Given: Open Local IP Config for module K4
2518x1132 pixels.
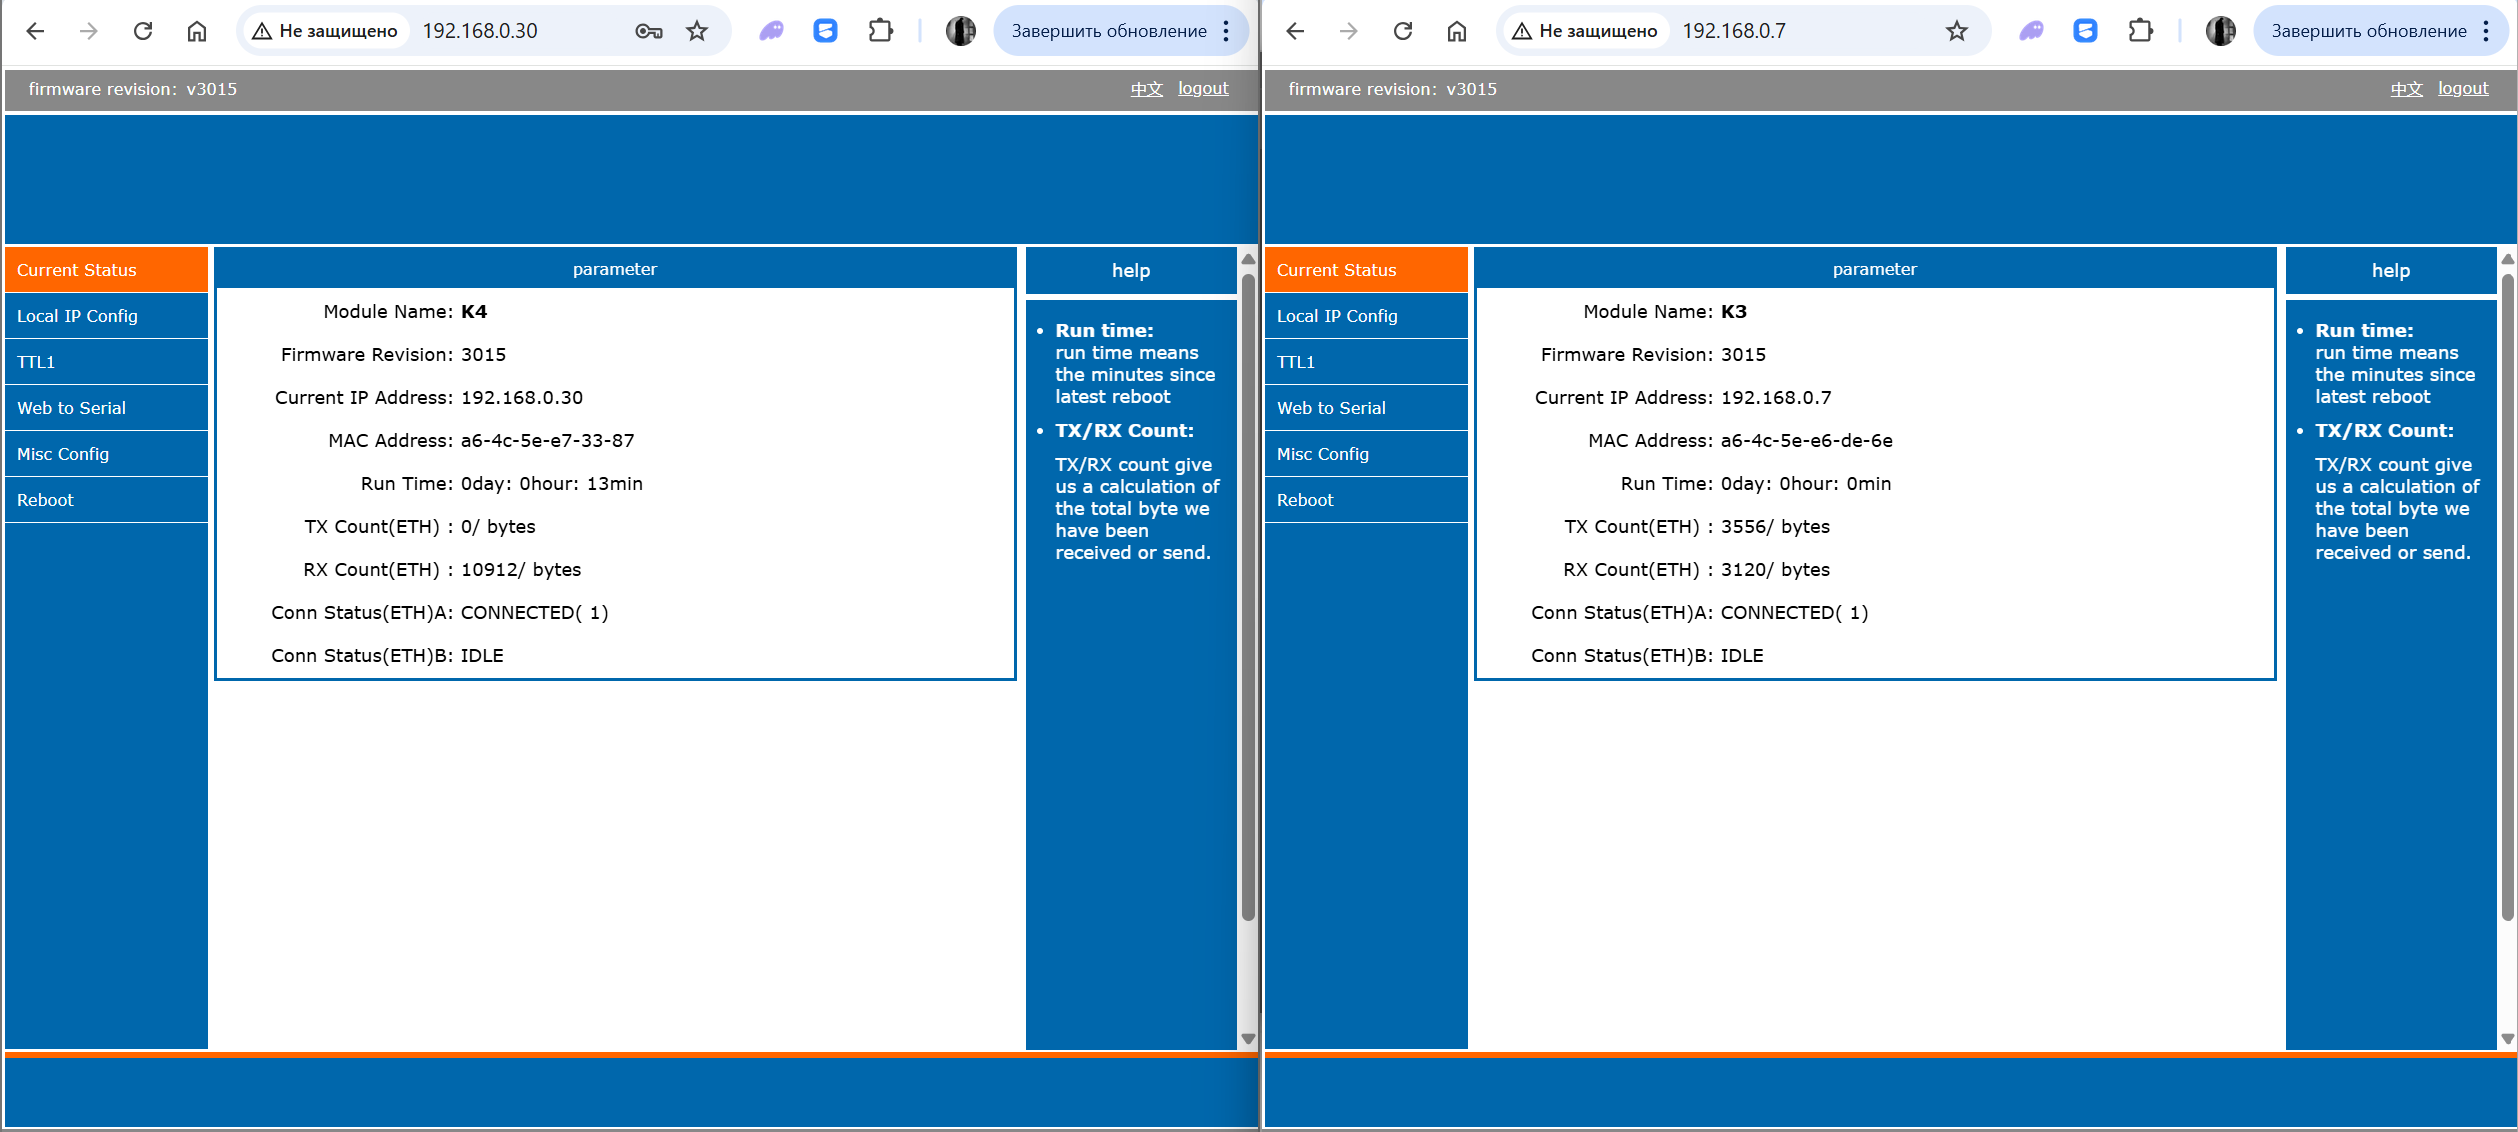Looking at the screenshot, I should [77, 316].
